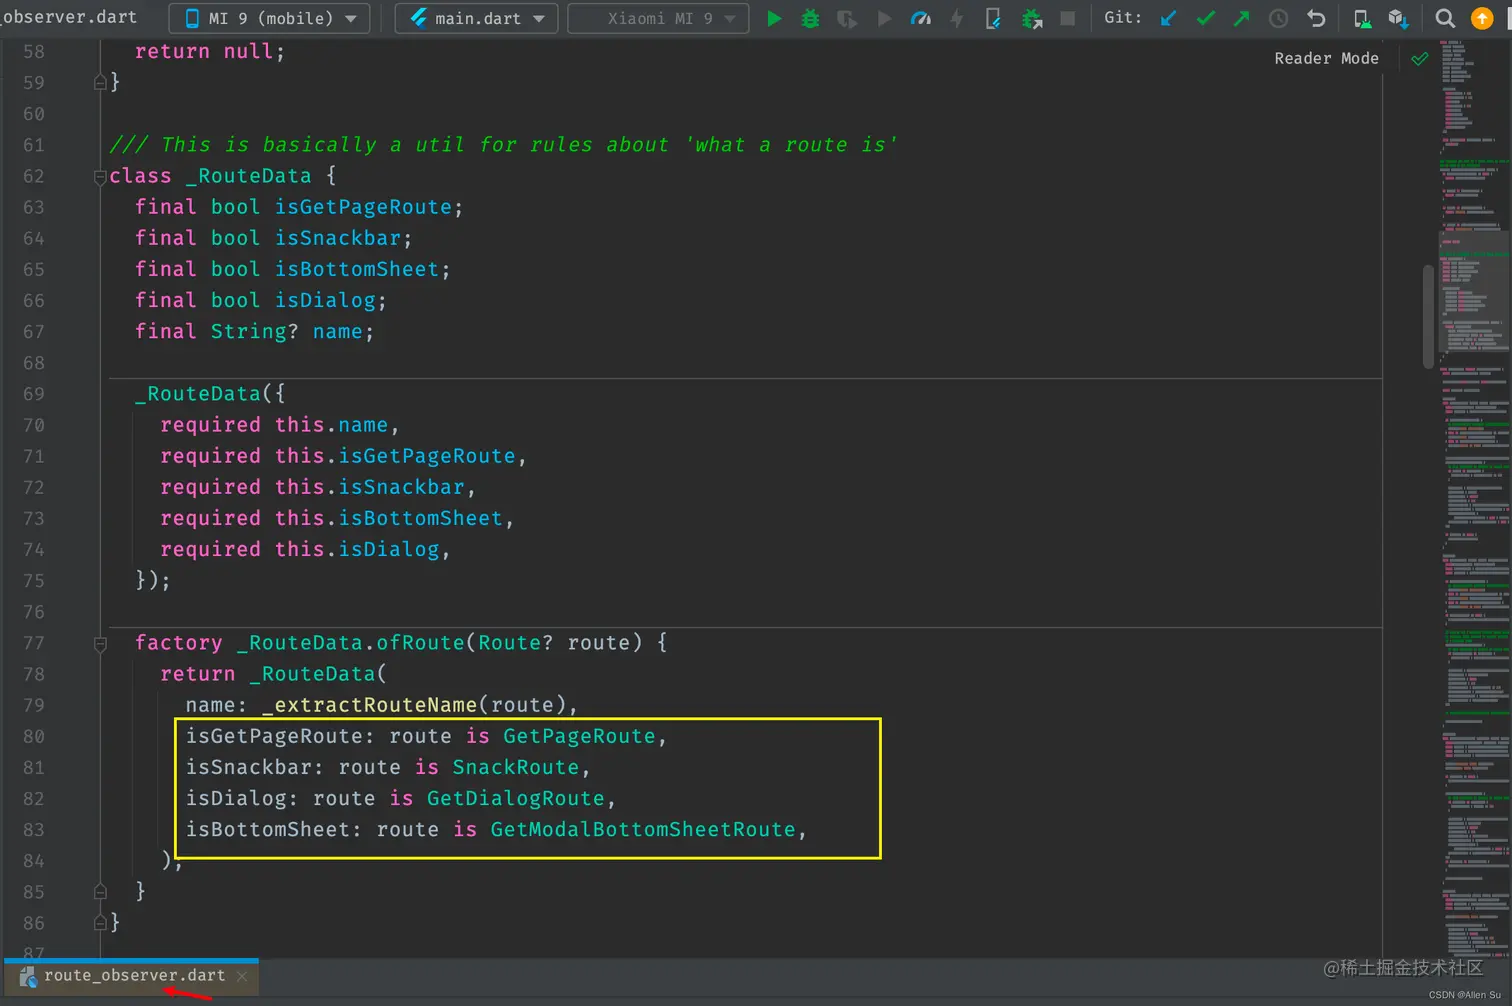Attach debugger to Android process icon

pos(1031,18)
